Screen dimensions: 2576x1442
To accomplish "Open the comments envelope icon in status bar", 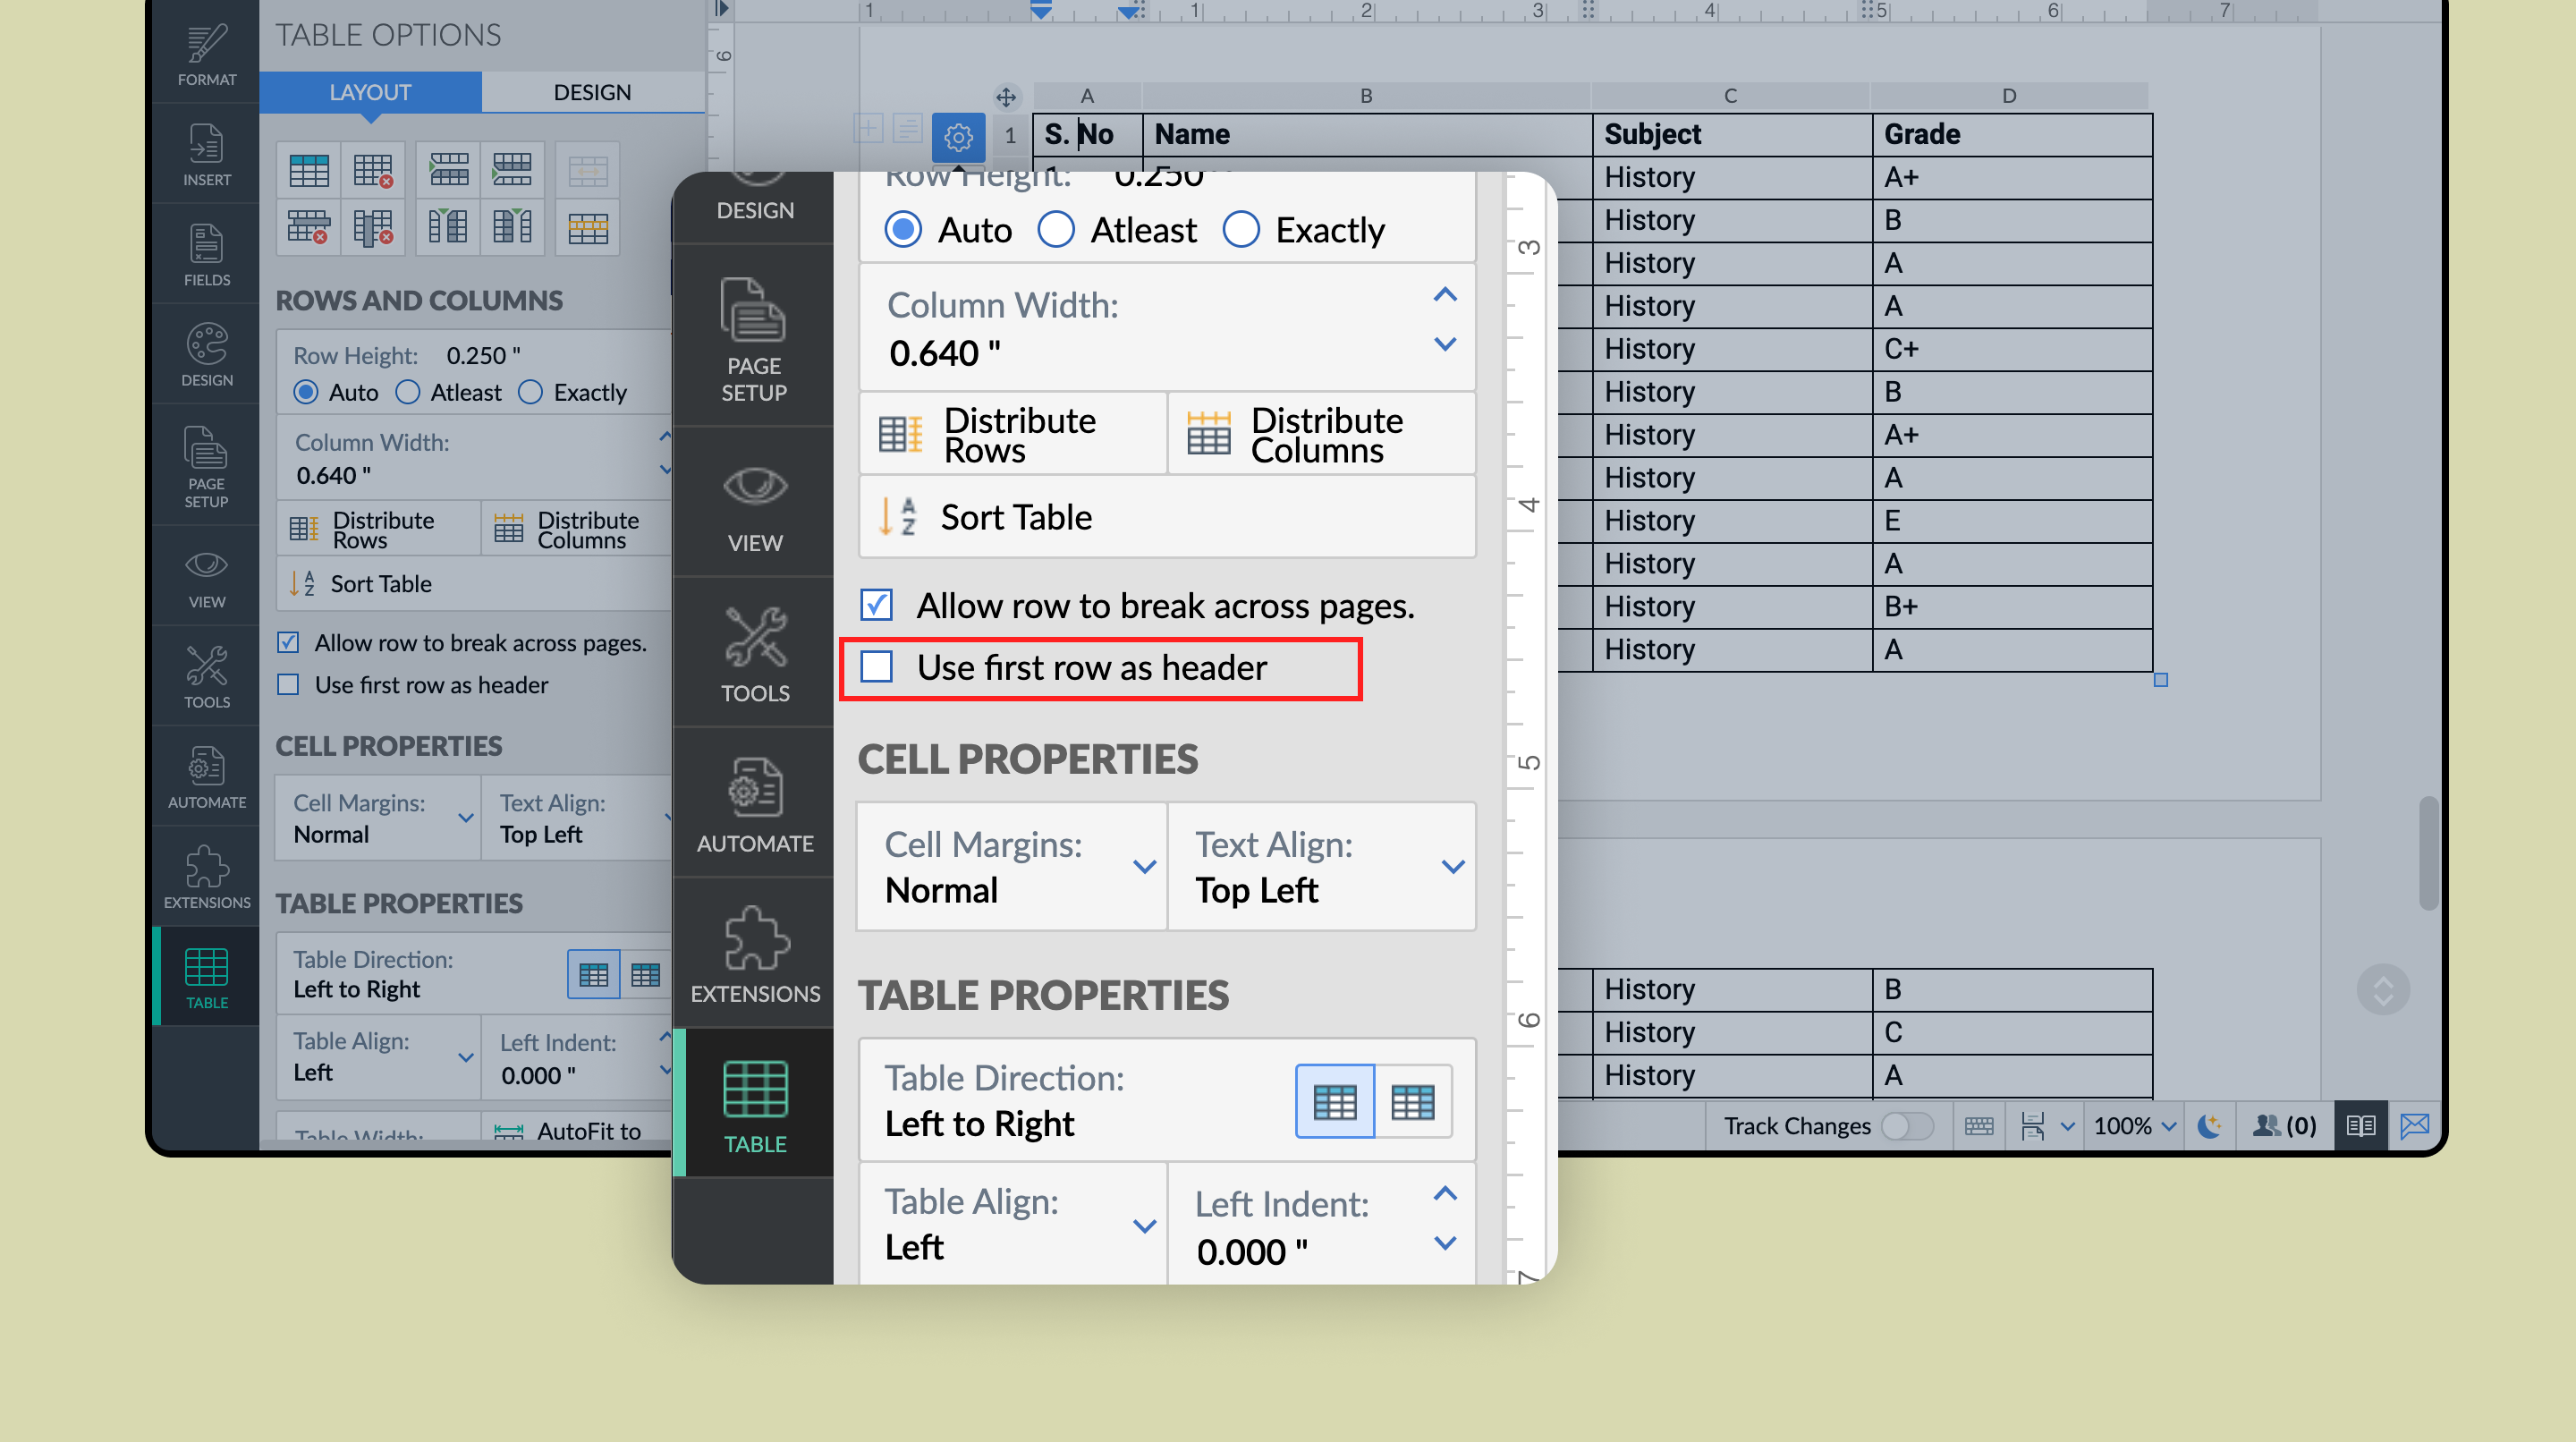I will click(x=2414, y=1126).
